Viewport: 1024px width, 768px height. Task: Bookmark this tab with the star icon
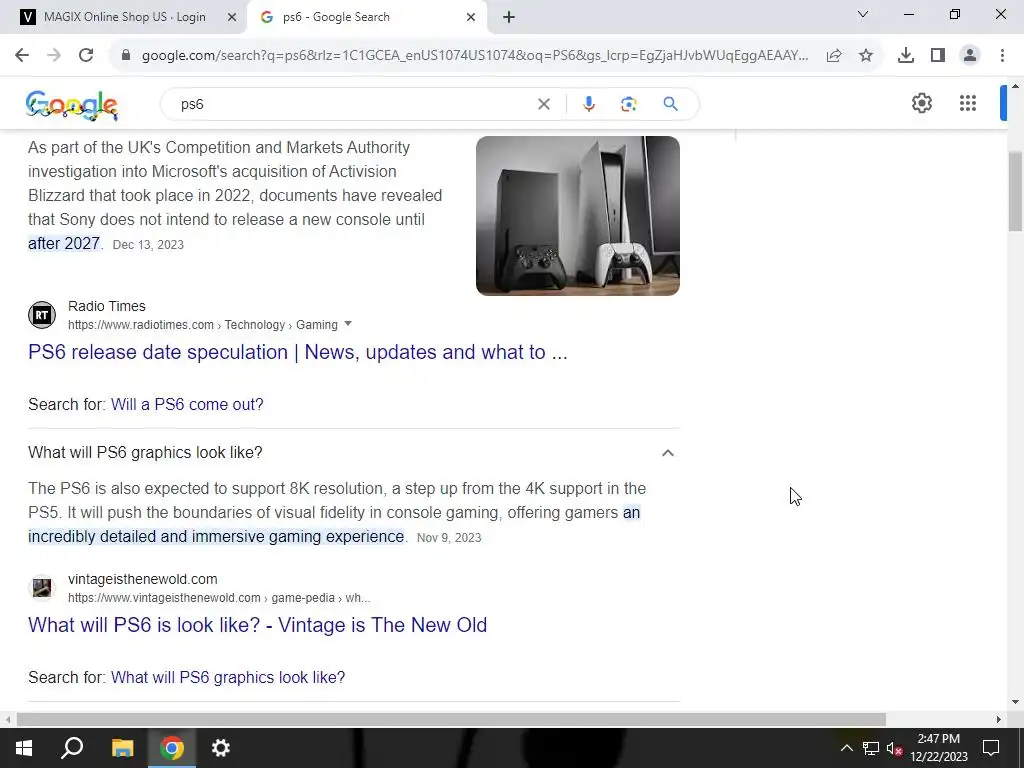pos(866,56)
